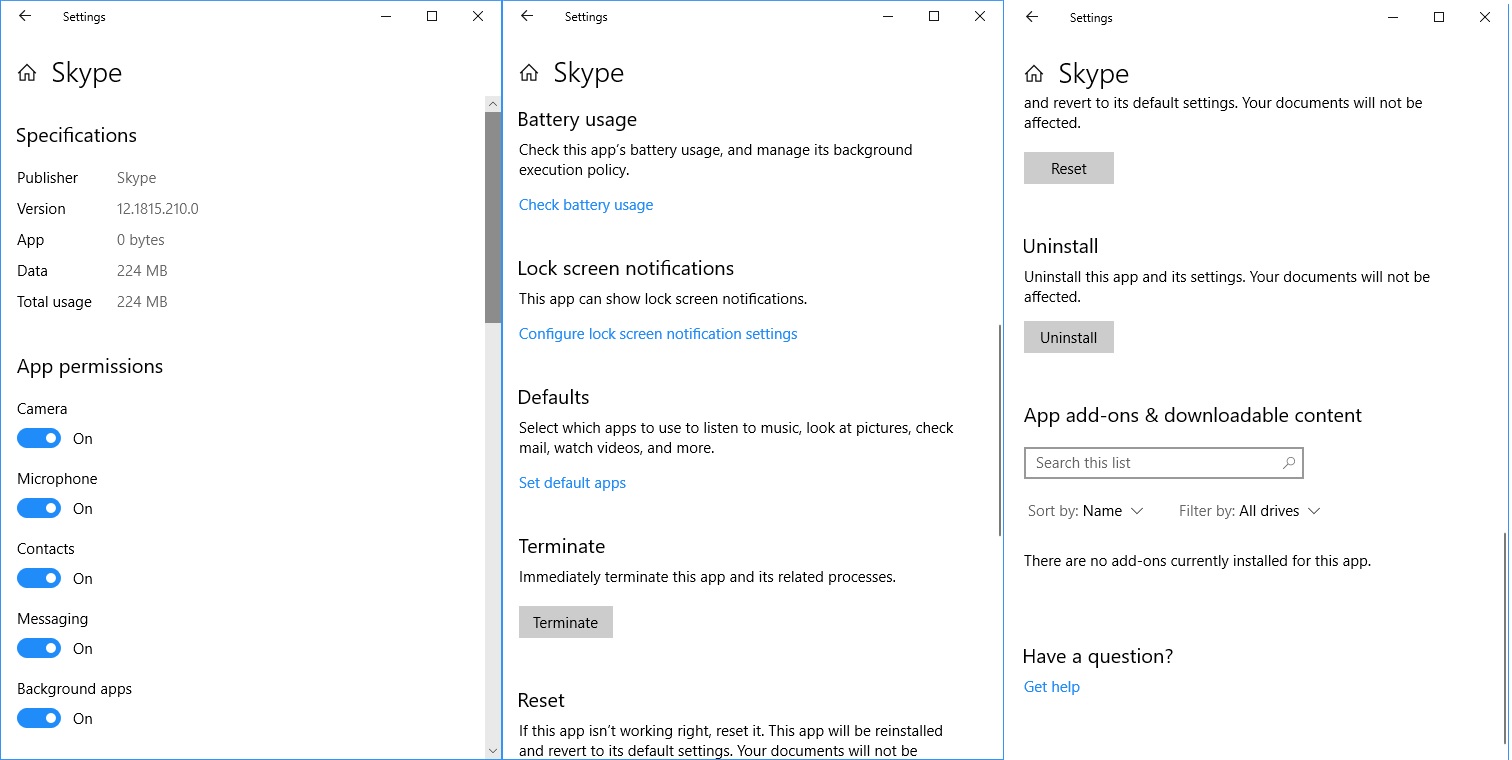Viewport: 1512px width, 760px height.
Task: Click the Terminate button
Action: click(x=566, y=622)
